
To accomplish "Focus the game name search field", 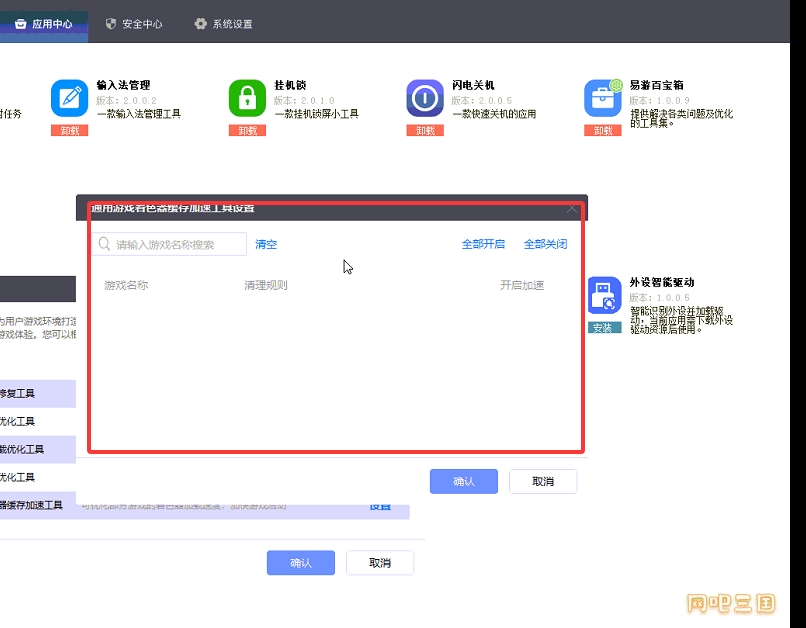I will (178, 244).
